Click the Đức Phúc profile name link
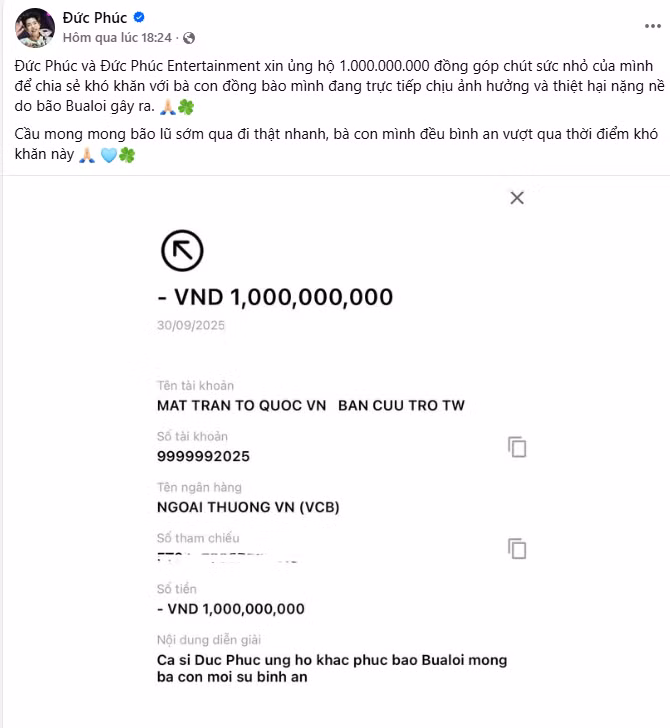The image size is (670, 728). pos(95,18)
